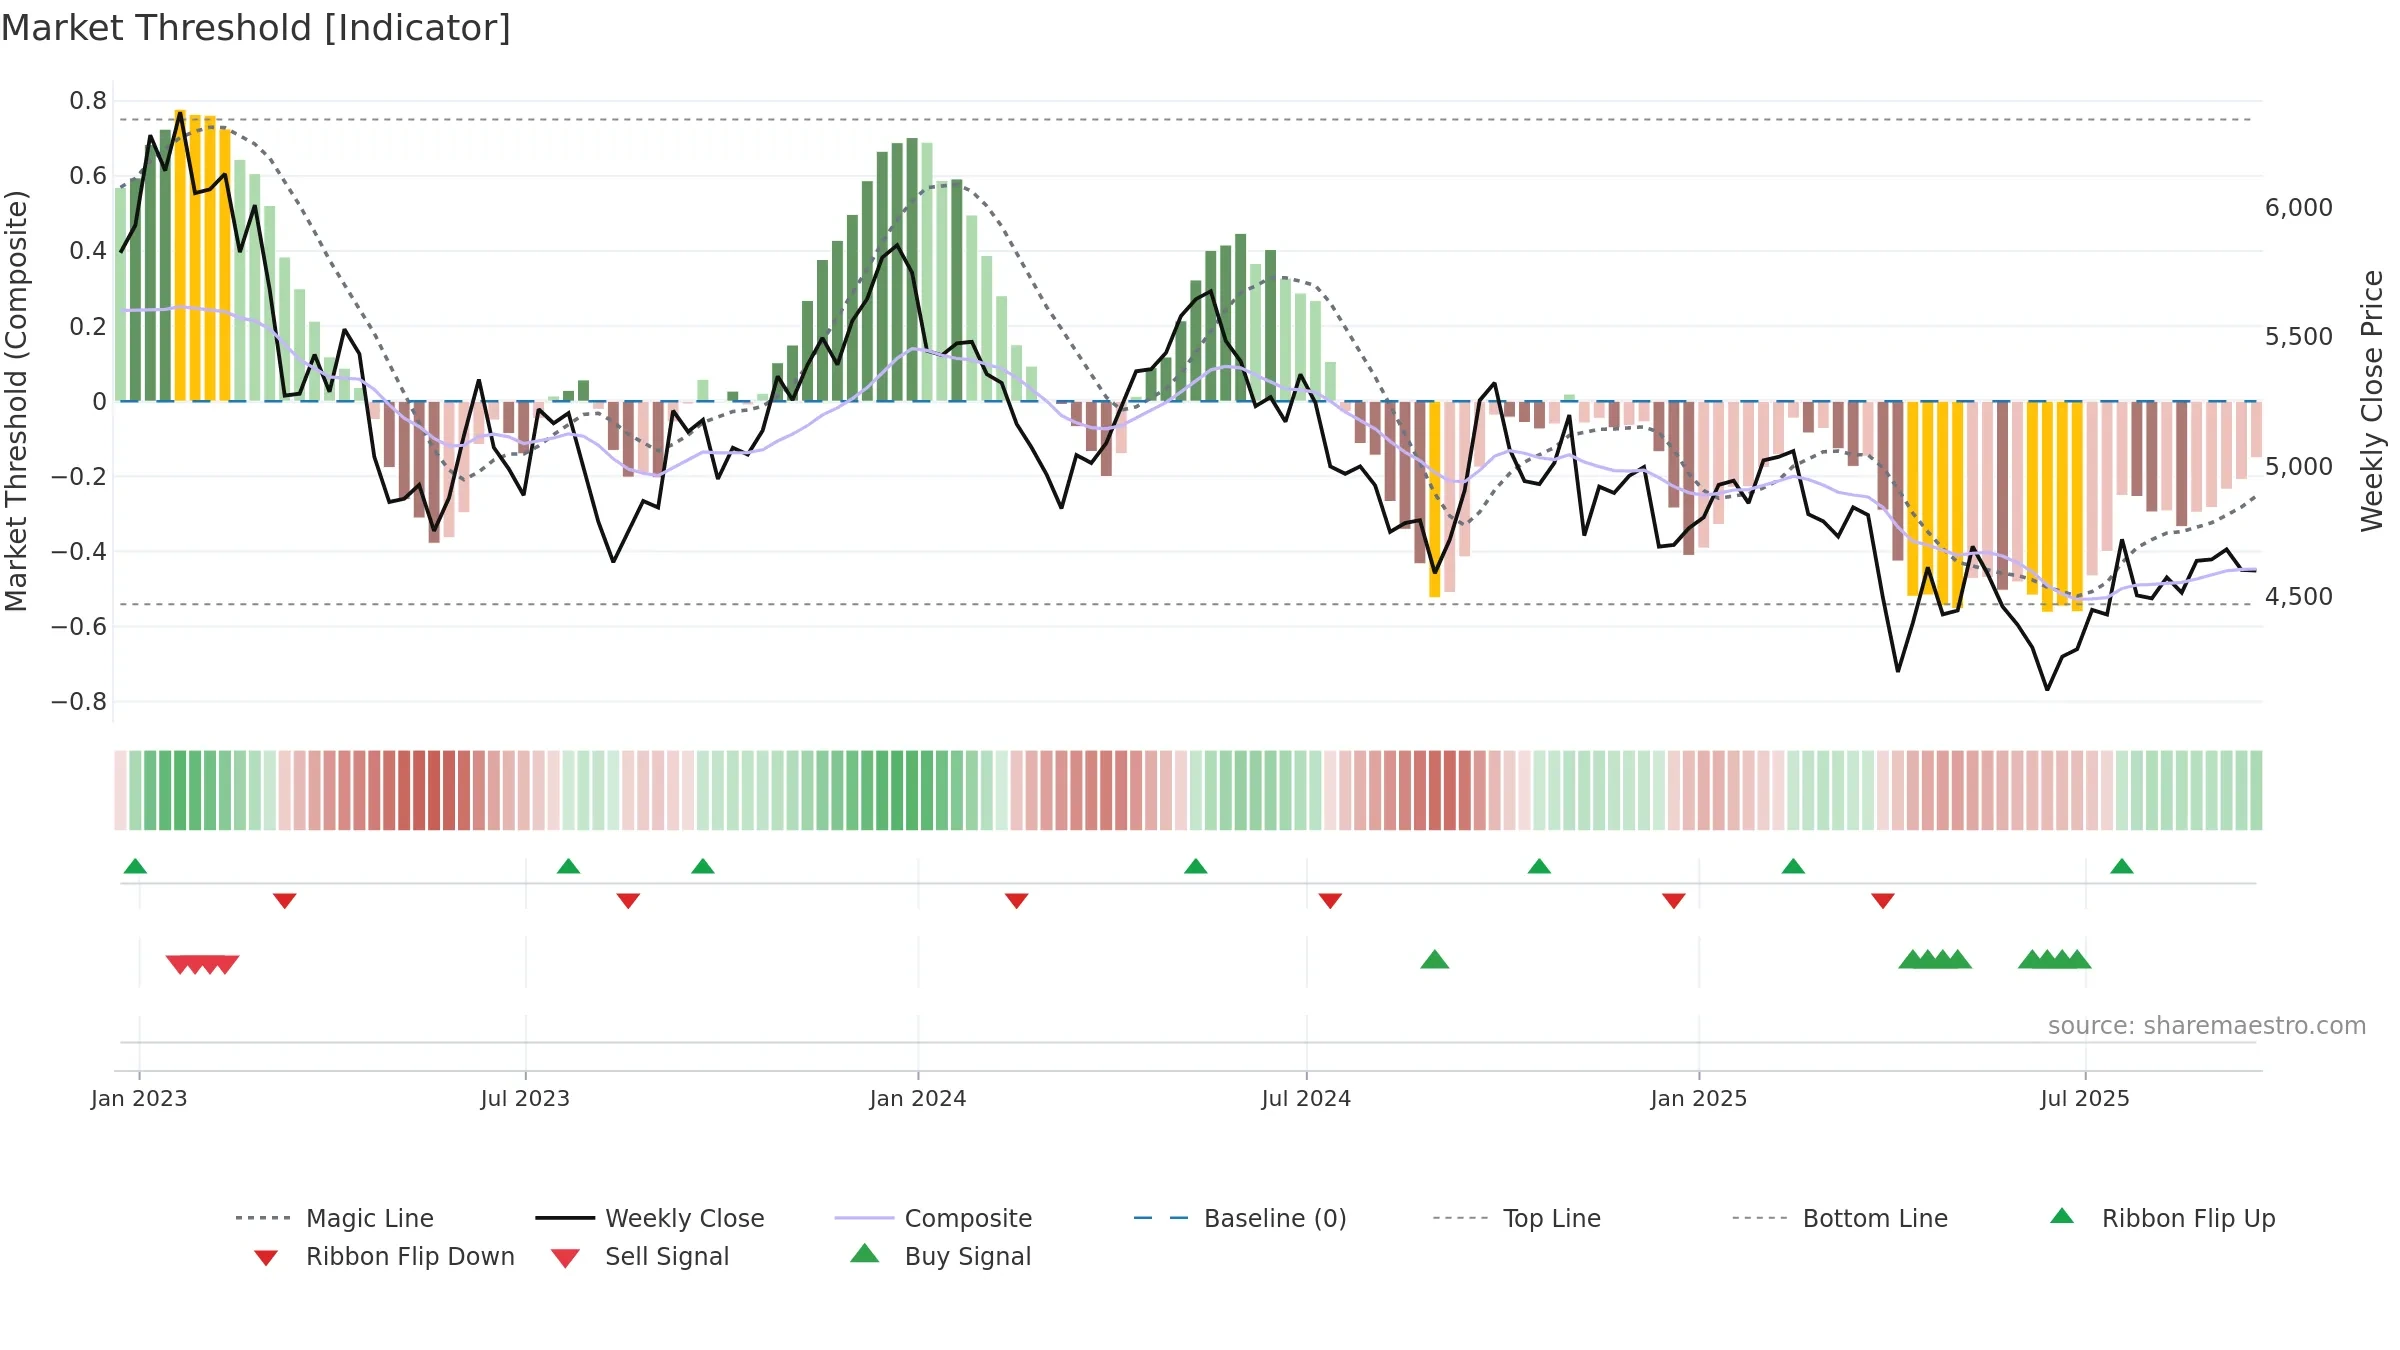2400x1350 pixels.
Task: Click the 6,000 weekly close price axis label
Action: pos(2299,208)
